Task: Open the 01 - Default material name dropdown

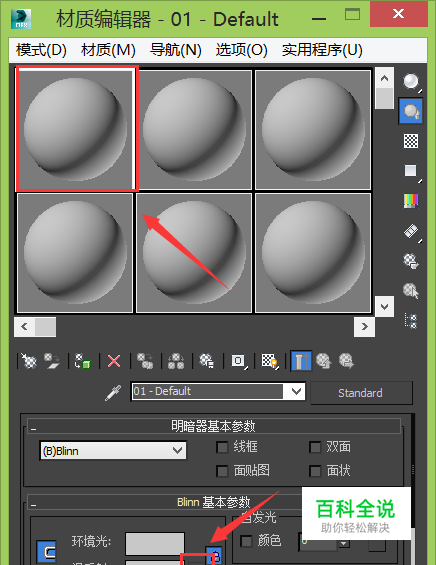Action: coord(296,392)
